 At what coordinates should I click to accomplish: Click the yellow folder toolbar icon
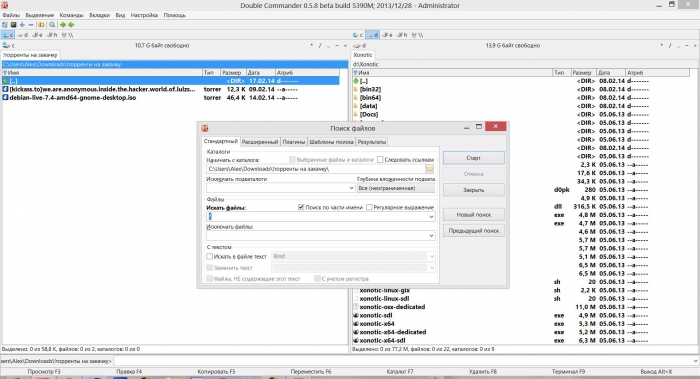[x=41, y=25]
